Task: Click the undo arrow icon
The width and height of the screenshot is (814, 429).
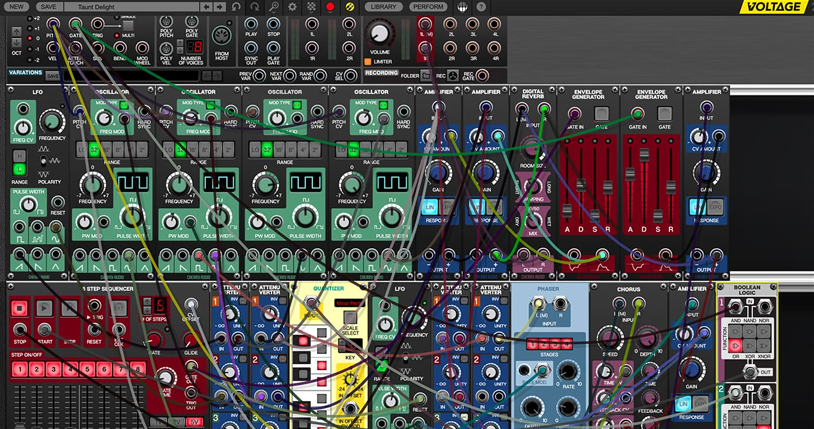Action: tap(237, 6)
